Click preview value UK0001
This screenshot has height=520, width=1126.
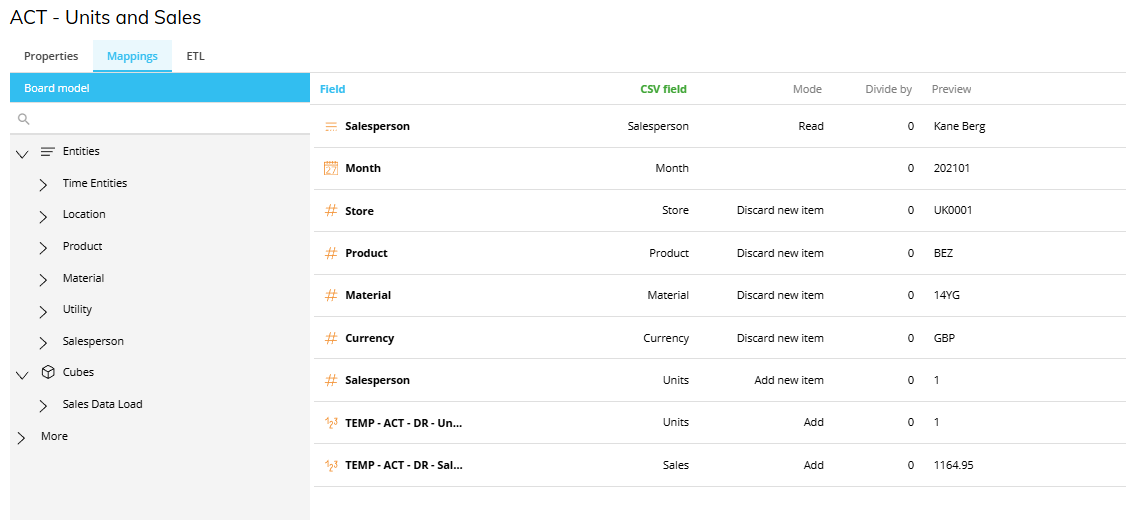coord(953,210)
